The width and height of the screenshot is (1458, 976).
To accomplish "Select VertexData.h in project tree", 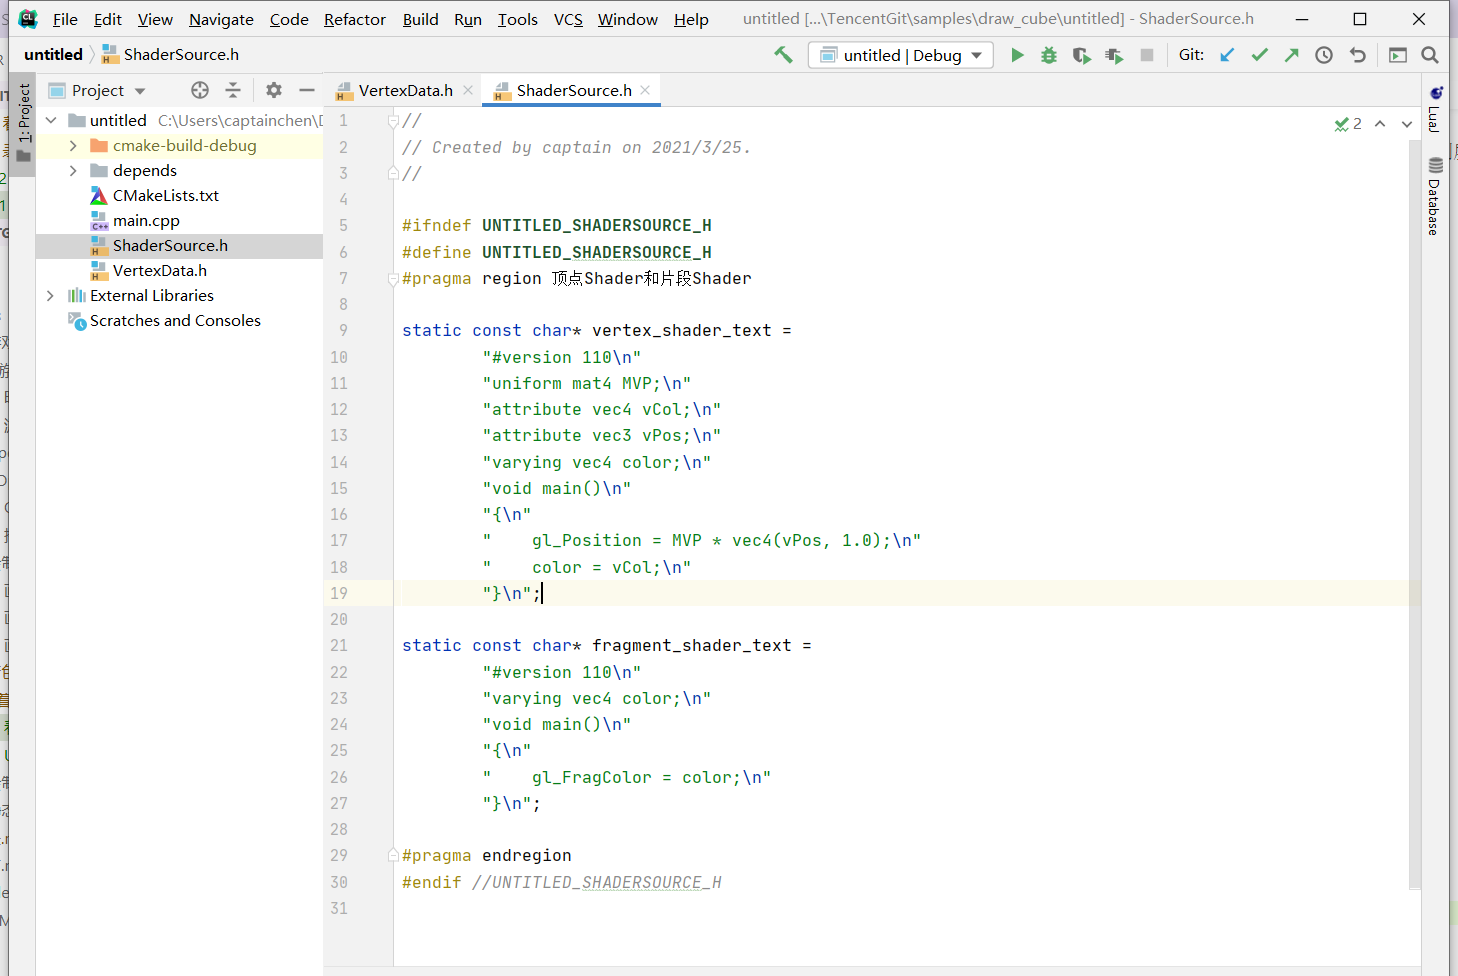I will click(160, 270).
